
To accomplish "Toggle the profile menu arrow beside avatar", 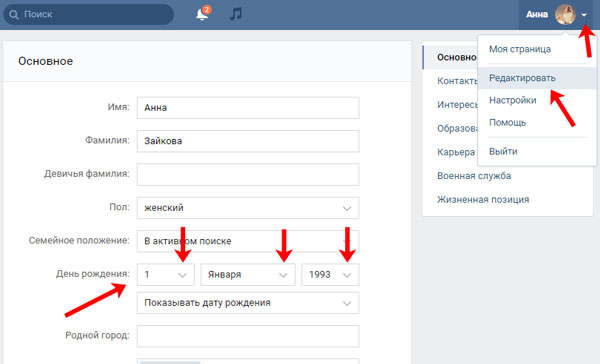I will click(x=584, y=15).
